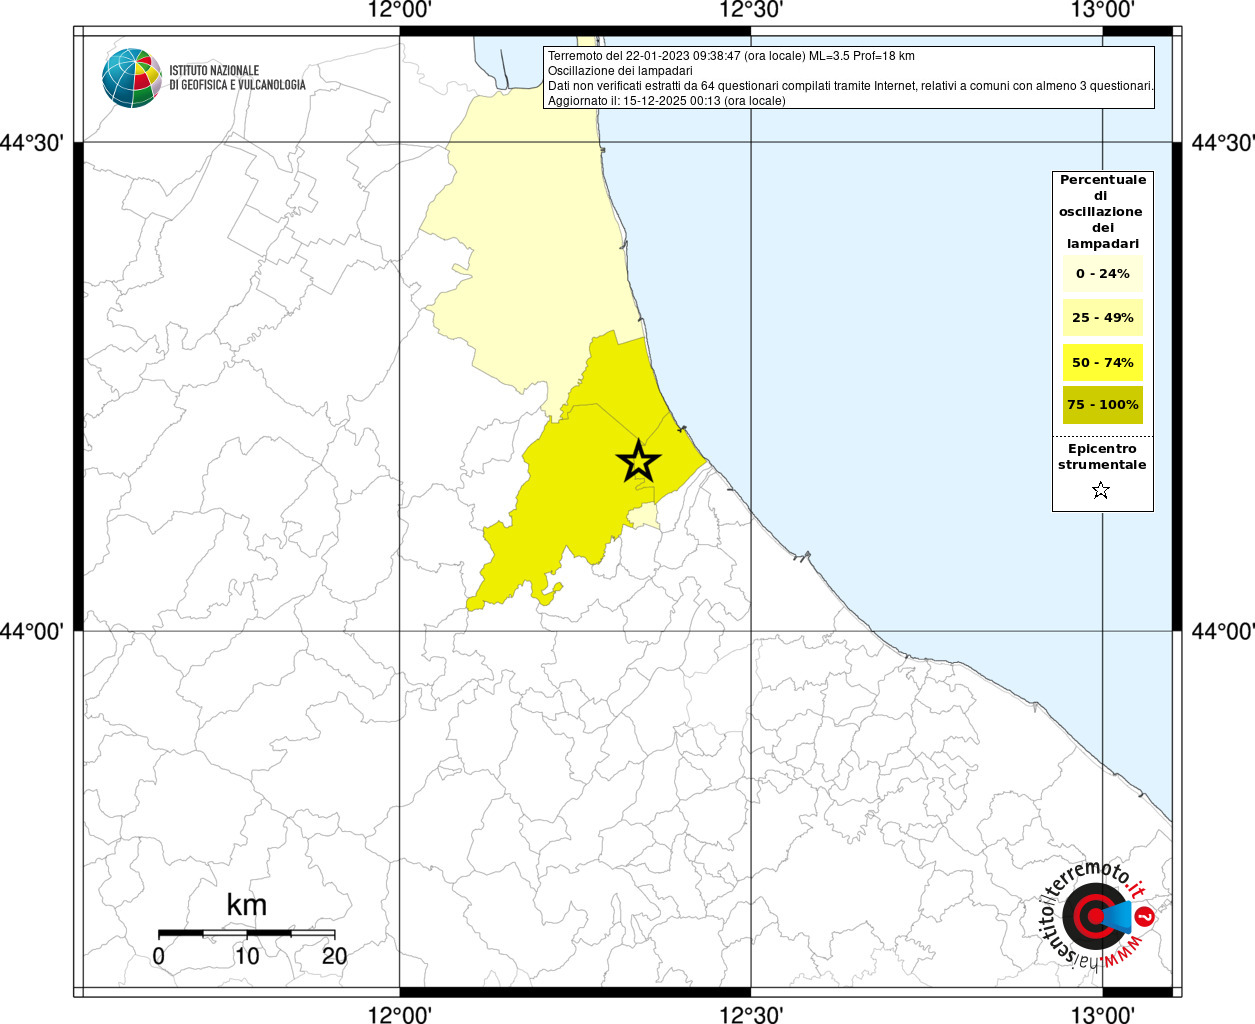Click the Istituto Nazionale di Geofisica text
This screenshot has width=1255, height=1024.
(237, 78)
